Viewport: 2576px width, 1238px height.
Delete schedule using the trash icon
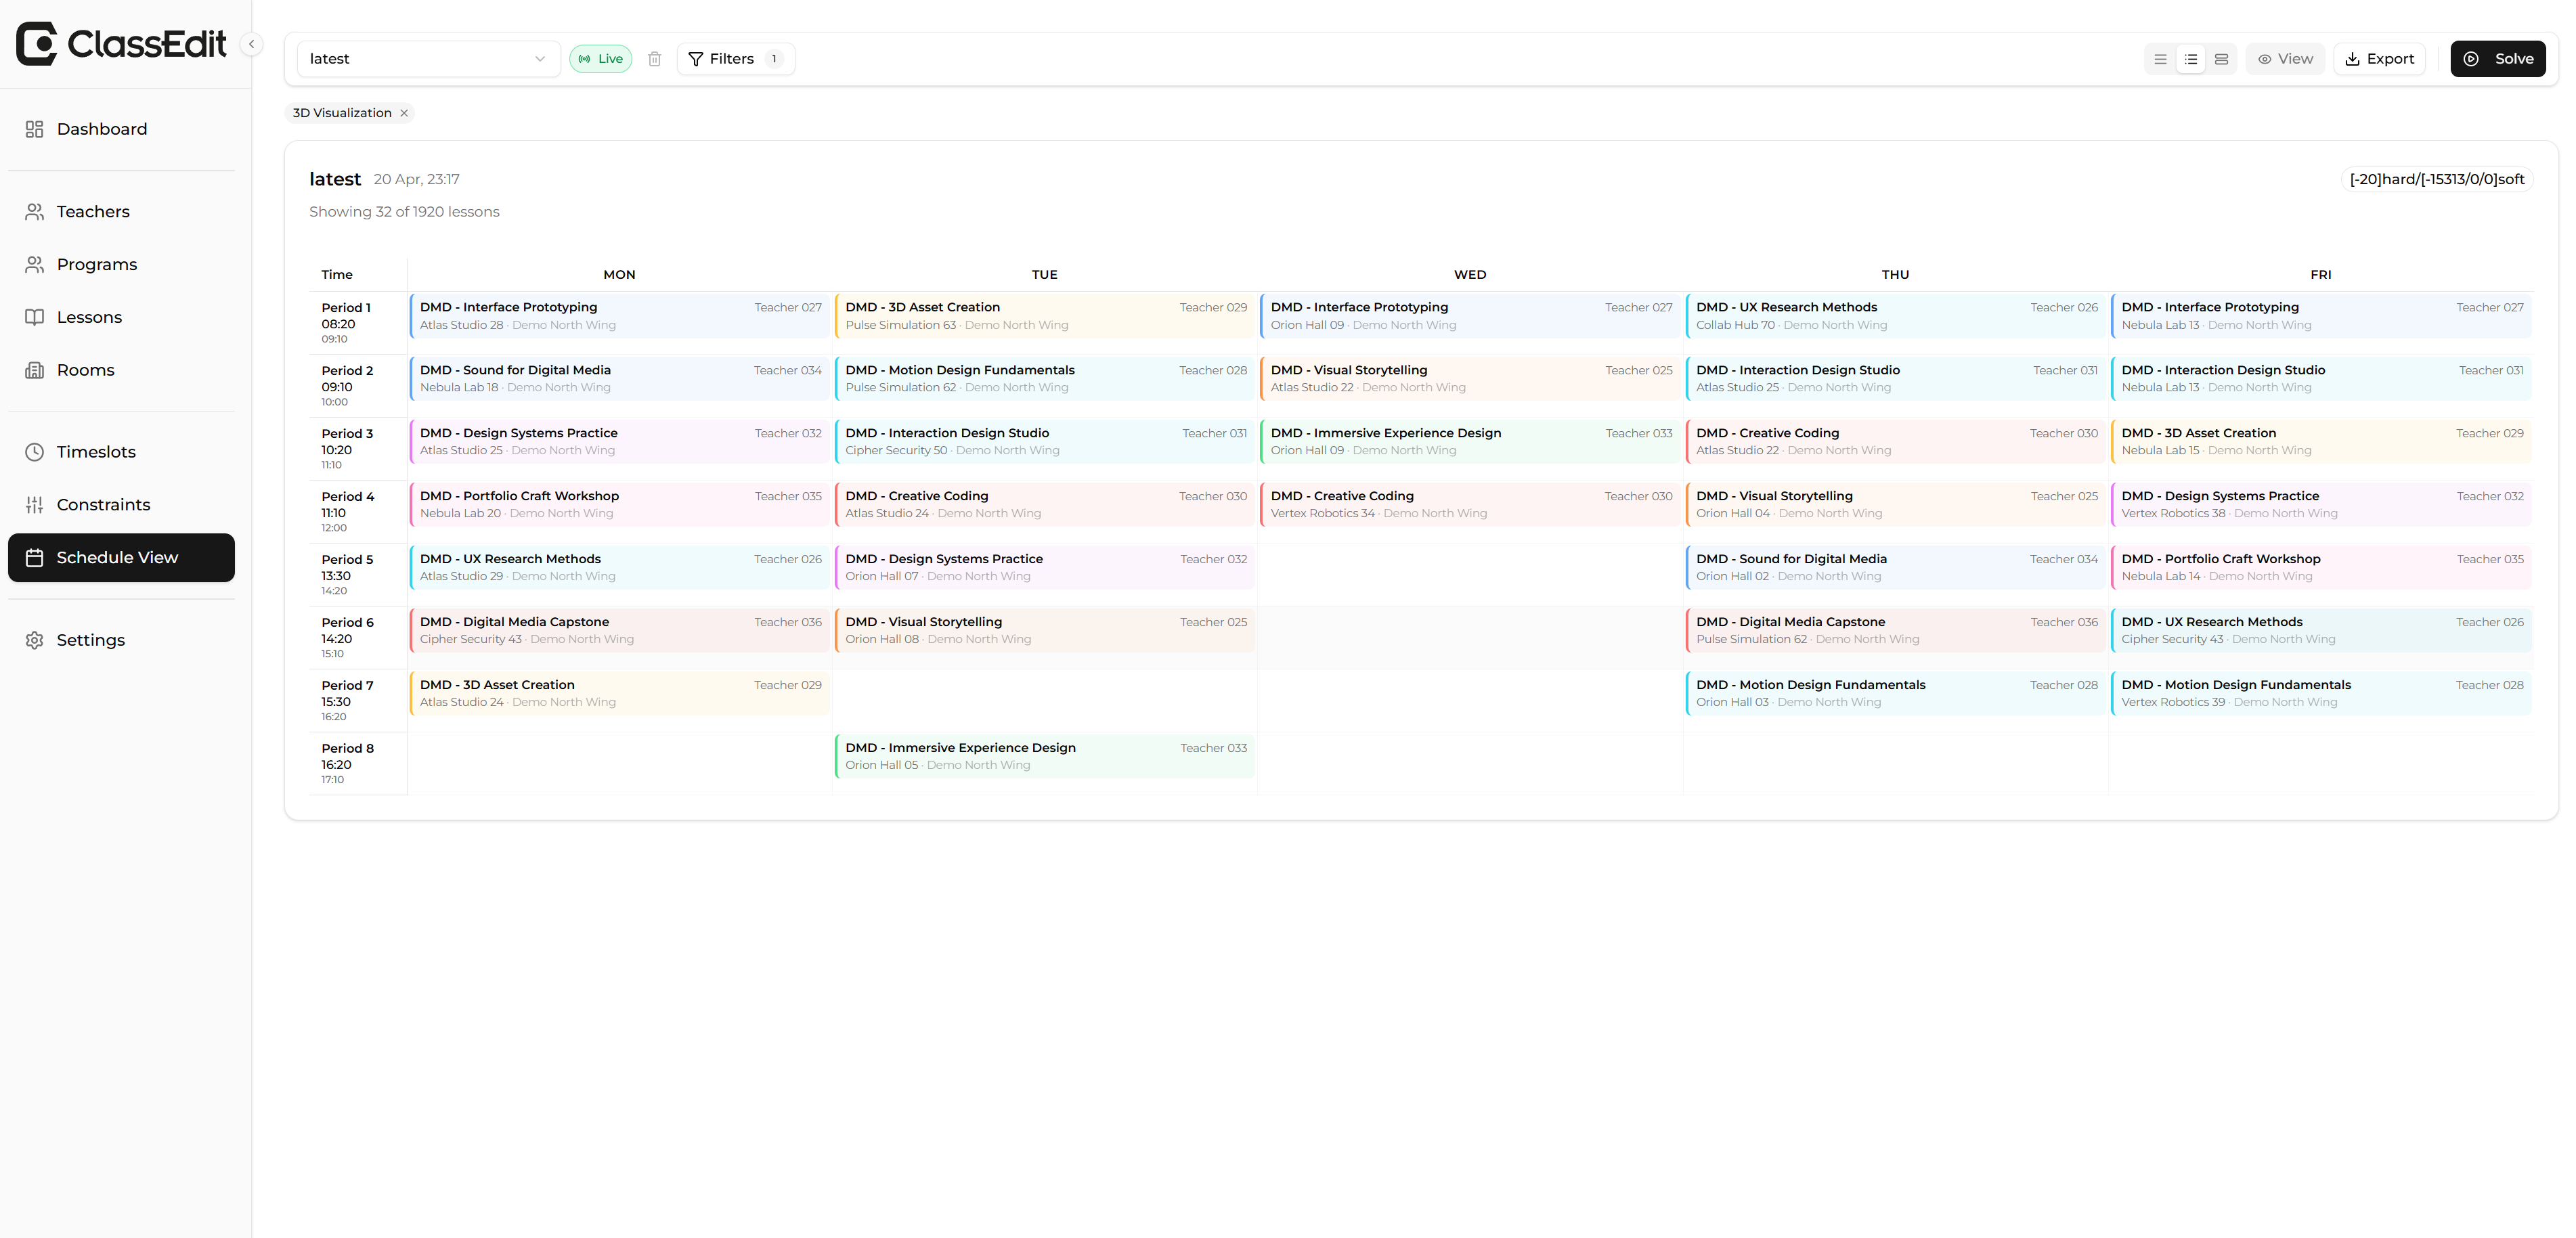click(x=654, y=59)
